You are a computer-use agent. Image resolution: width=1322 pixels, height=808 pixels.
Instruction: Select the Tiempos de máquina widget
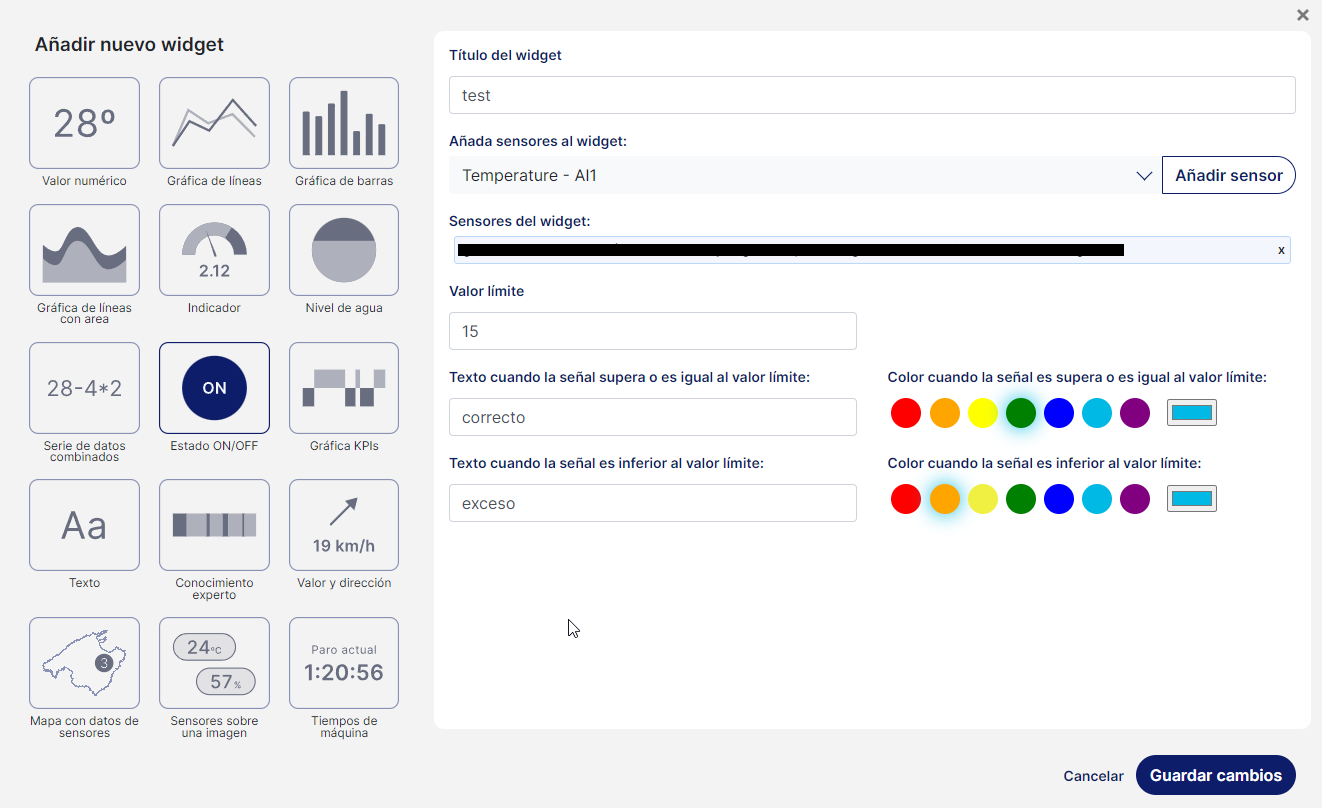(x=344, y=663)
